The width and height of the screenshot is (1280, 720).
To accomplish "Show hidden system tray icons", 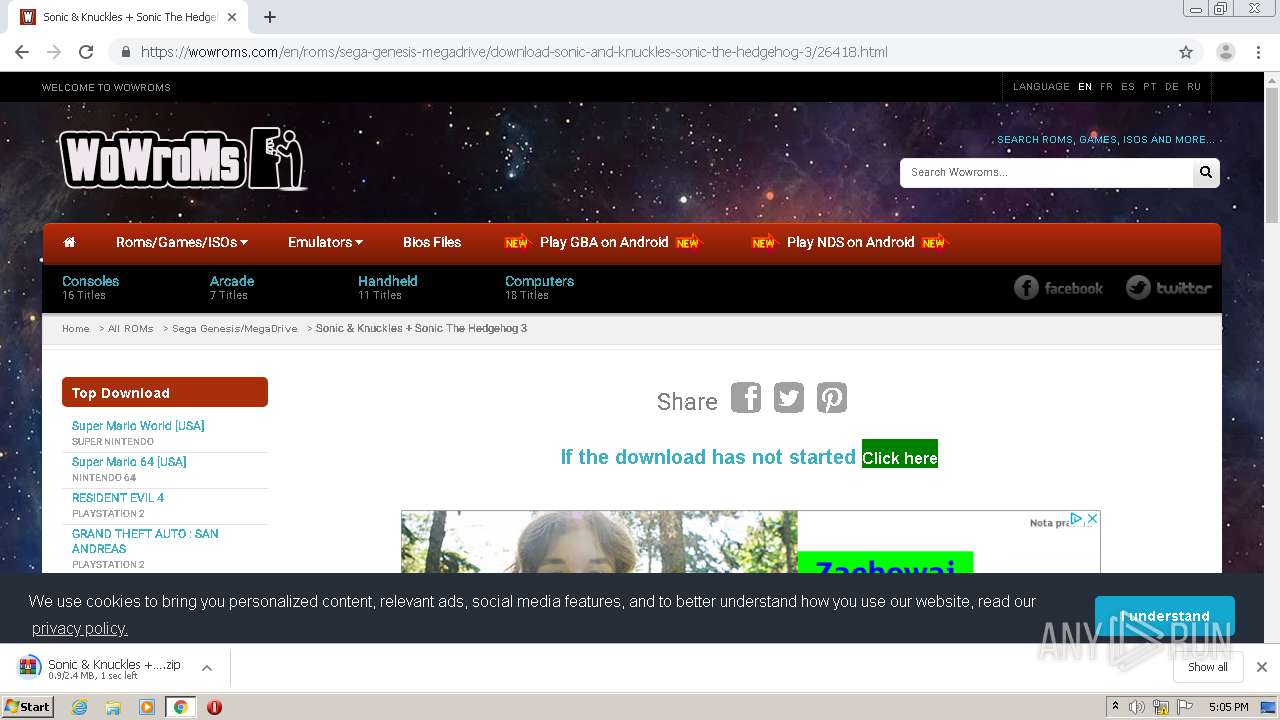I will point(1115,707).
